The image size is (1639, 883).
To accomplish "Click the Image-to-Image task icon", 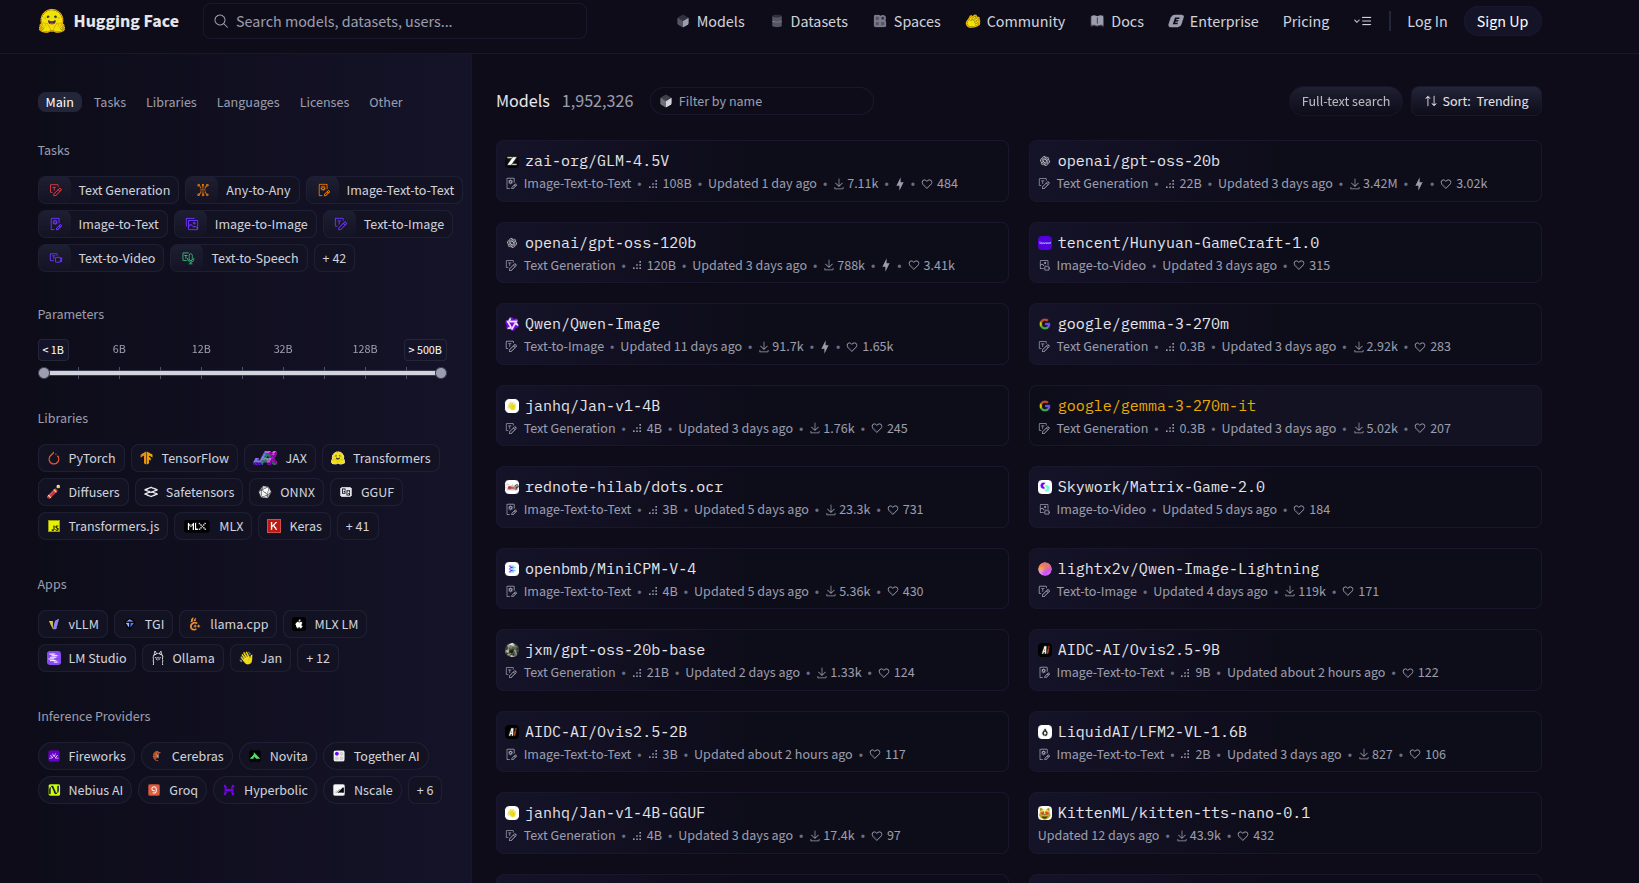I will 192,224.
